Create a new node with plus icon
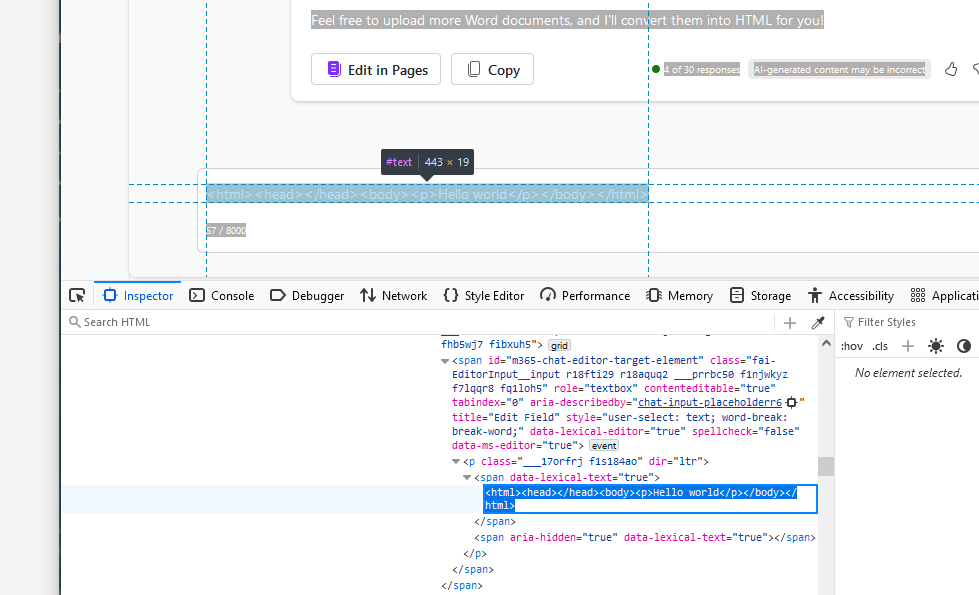 790,322
